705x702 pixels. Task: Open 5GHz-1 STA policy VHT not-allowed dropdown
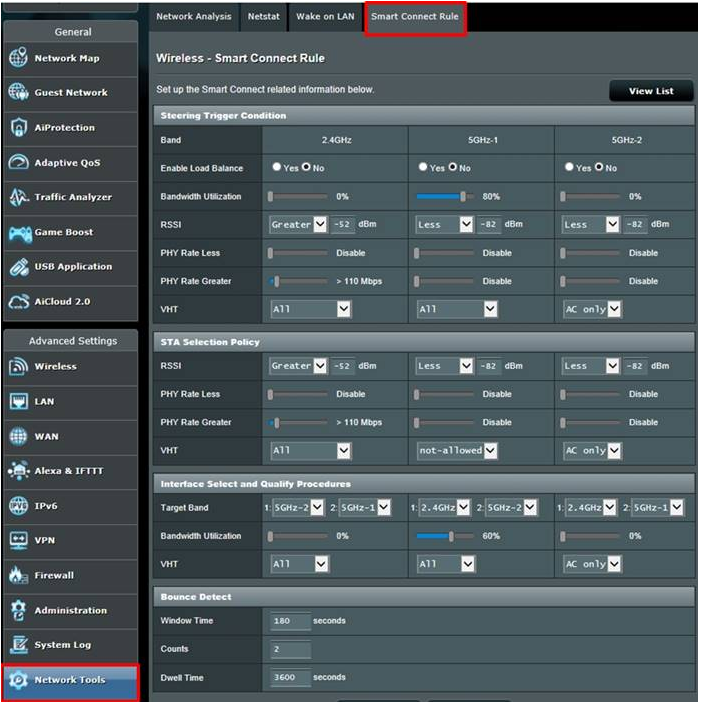coord(457,450)
